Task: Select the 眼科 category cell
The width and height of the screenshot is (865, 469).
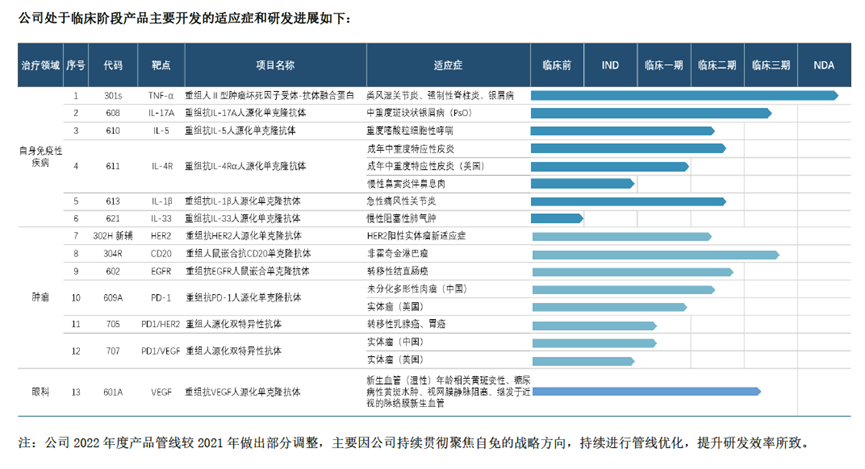Action: 41,390
